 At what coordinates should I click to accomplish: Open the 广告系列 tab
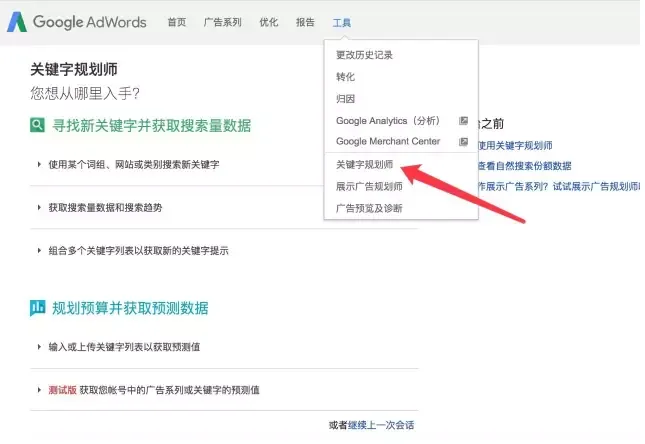(223, 22)
